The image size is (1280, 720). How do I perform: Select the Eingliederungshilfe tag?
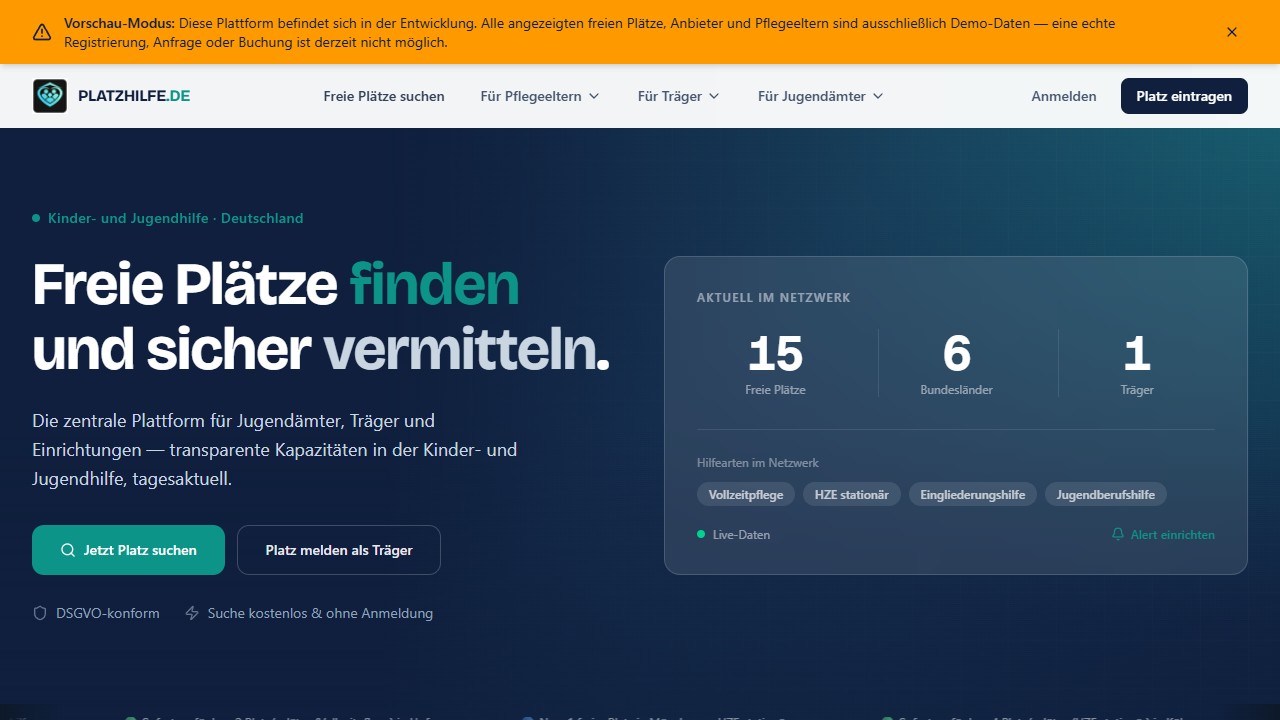point(973,494)
